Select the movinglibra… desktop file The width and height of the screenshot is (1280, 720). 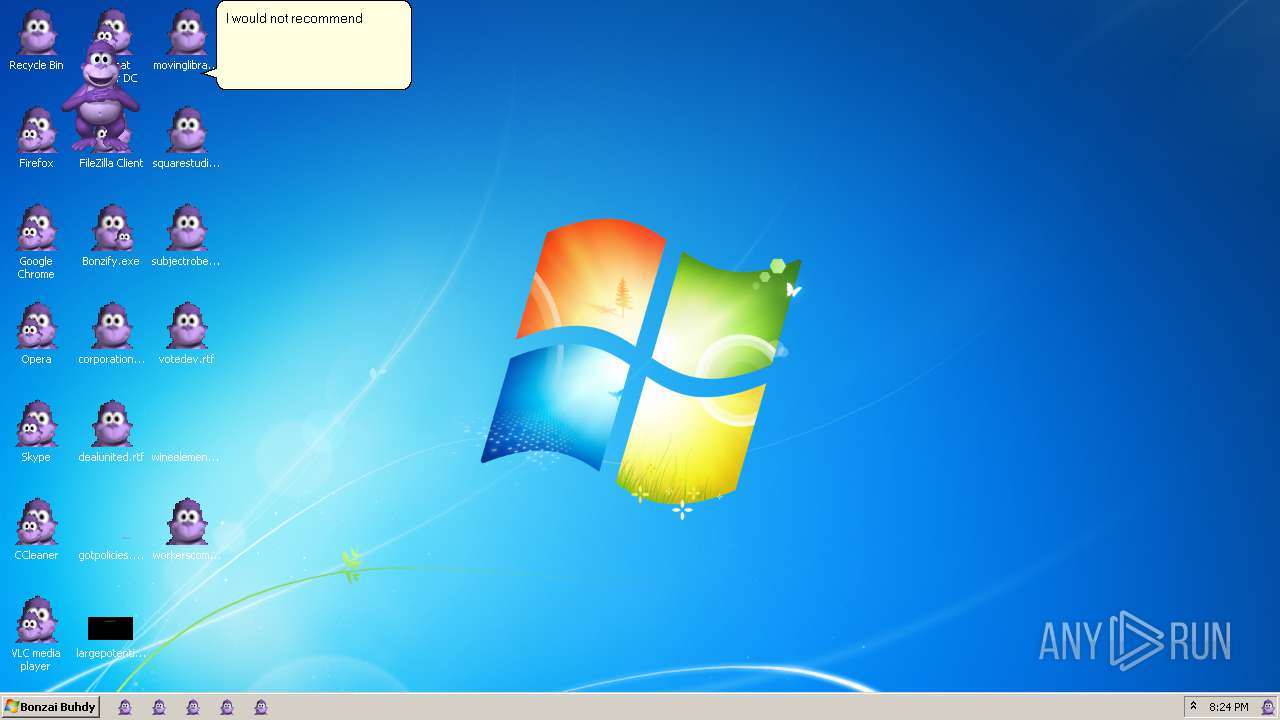(x=186, y=41)
